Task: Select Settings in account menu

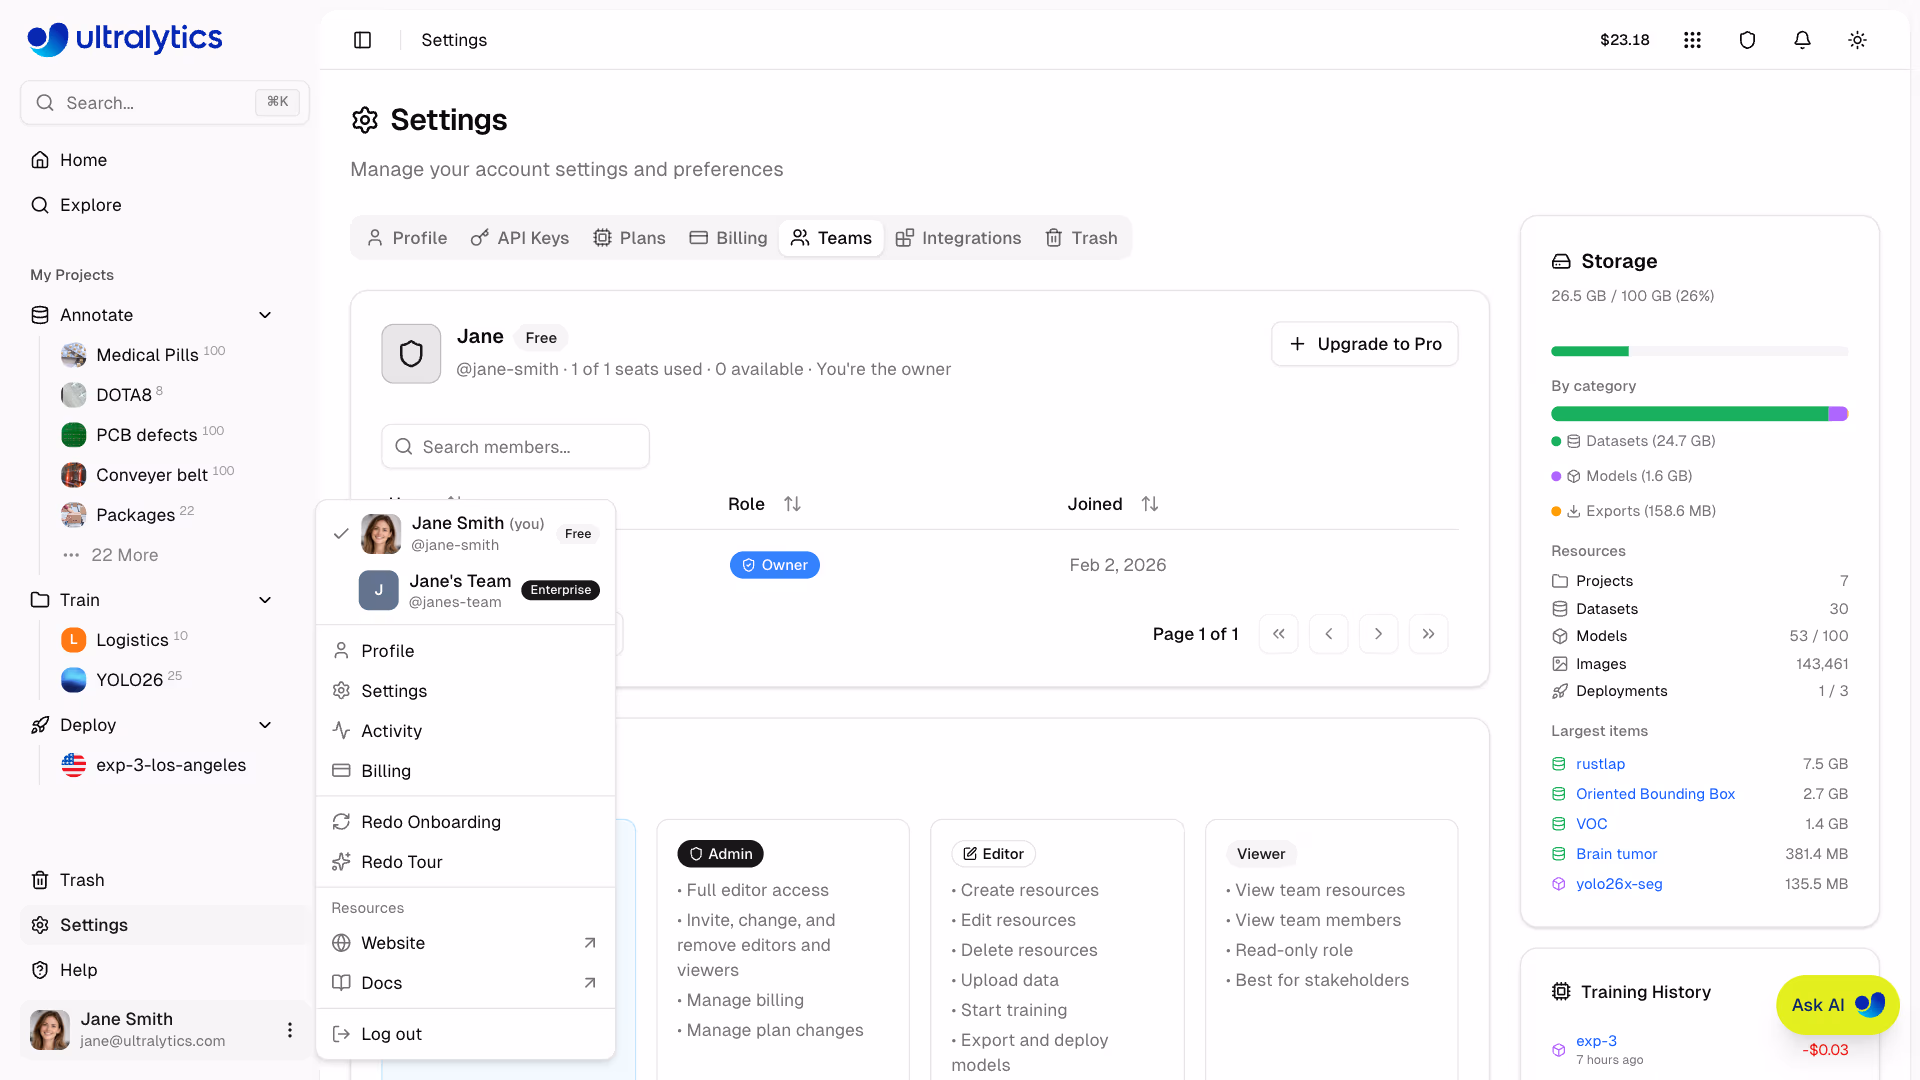Action: click(x=466, y=691)
